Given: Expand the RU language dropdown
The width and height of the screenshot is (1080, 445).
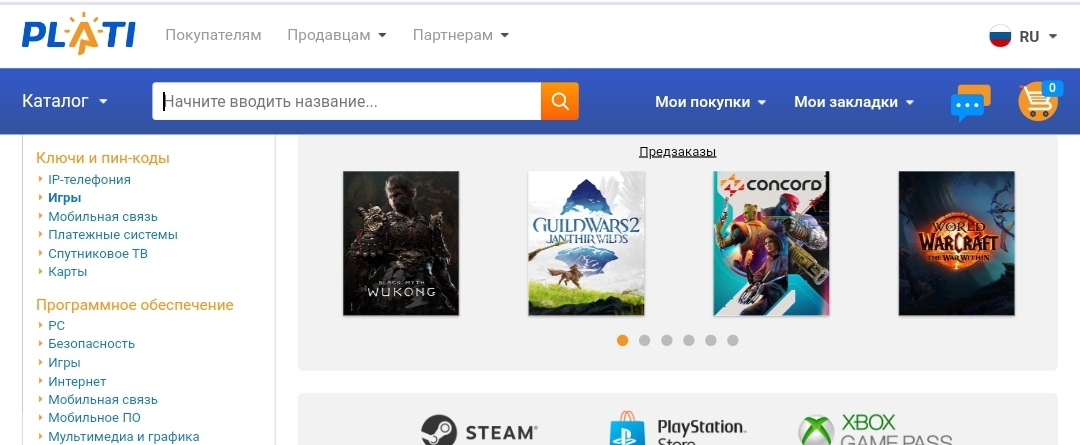Looking at the screenshot, I should click(x=1037, y=37).
